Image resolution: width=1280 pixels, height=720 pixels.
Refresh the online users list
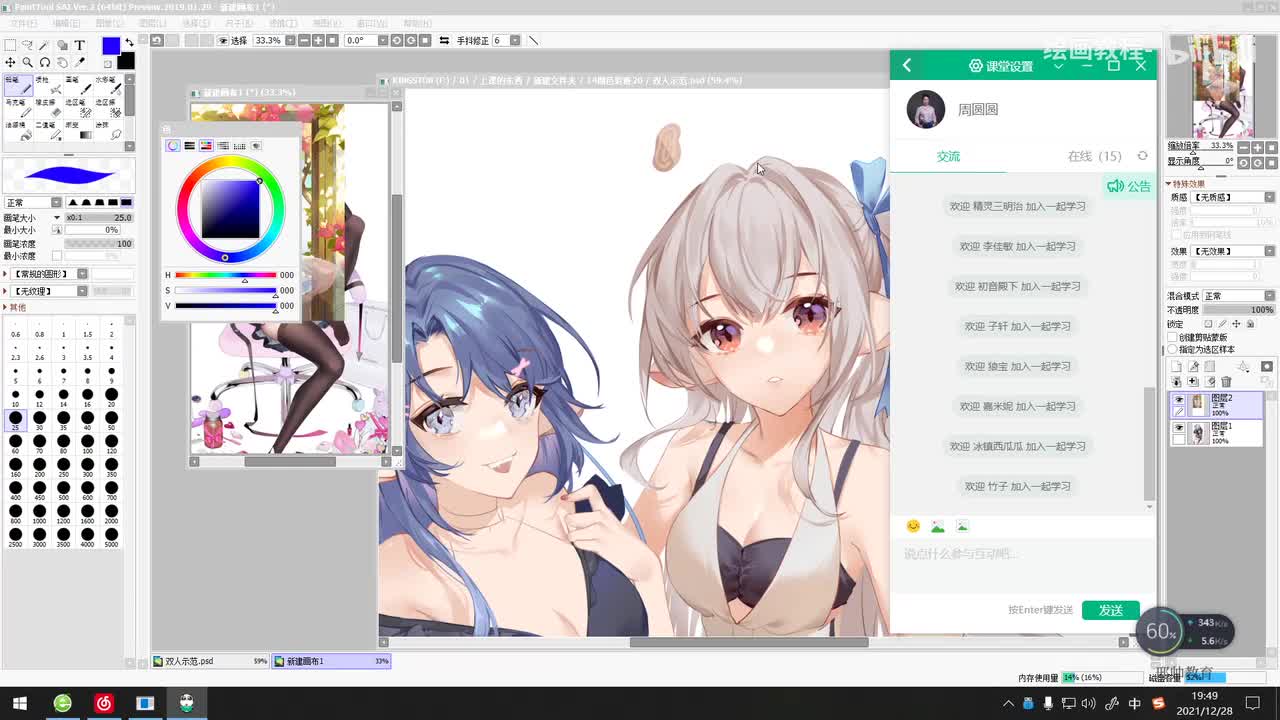[x=1142, y=156]
